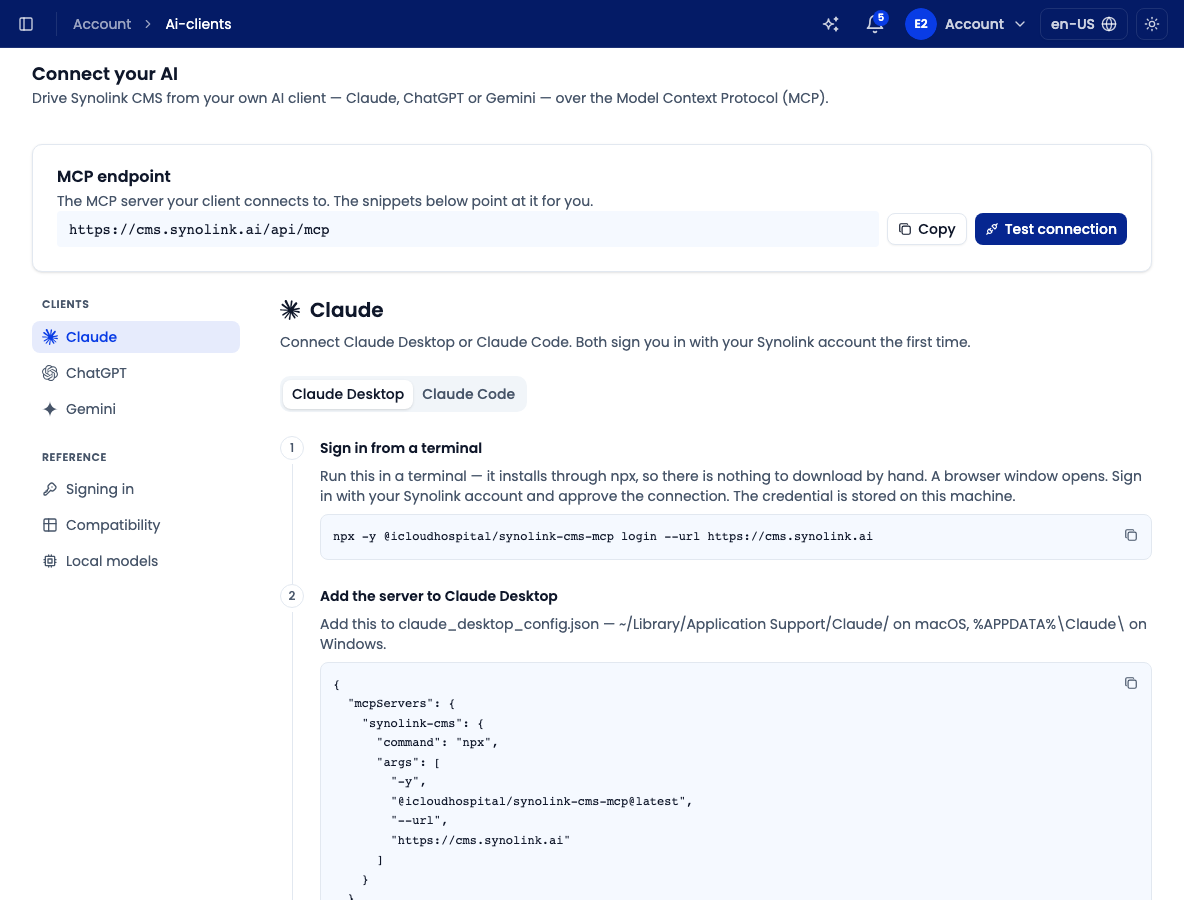Click "Add the server to Claude Desktop" heading
The height and width of the screenshot is (900, 1184).
(439, 596)
